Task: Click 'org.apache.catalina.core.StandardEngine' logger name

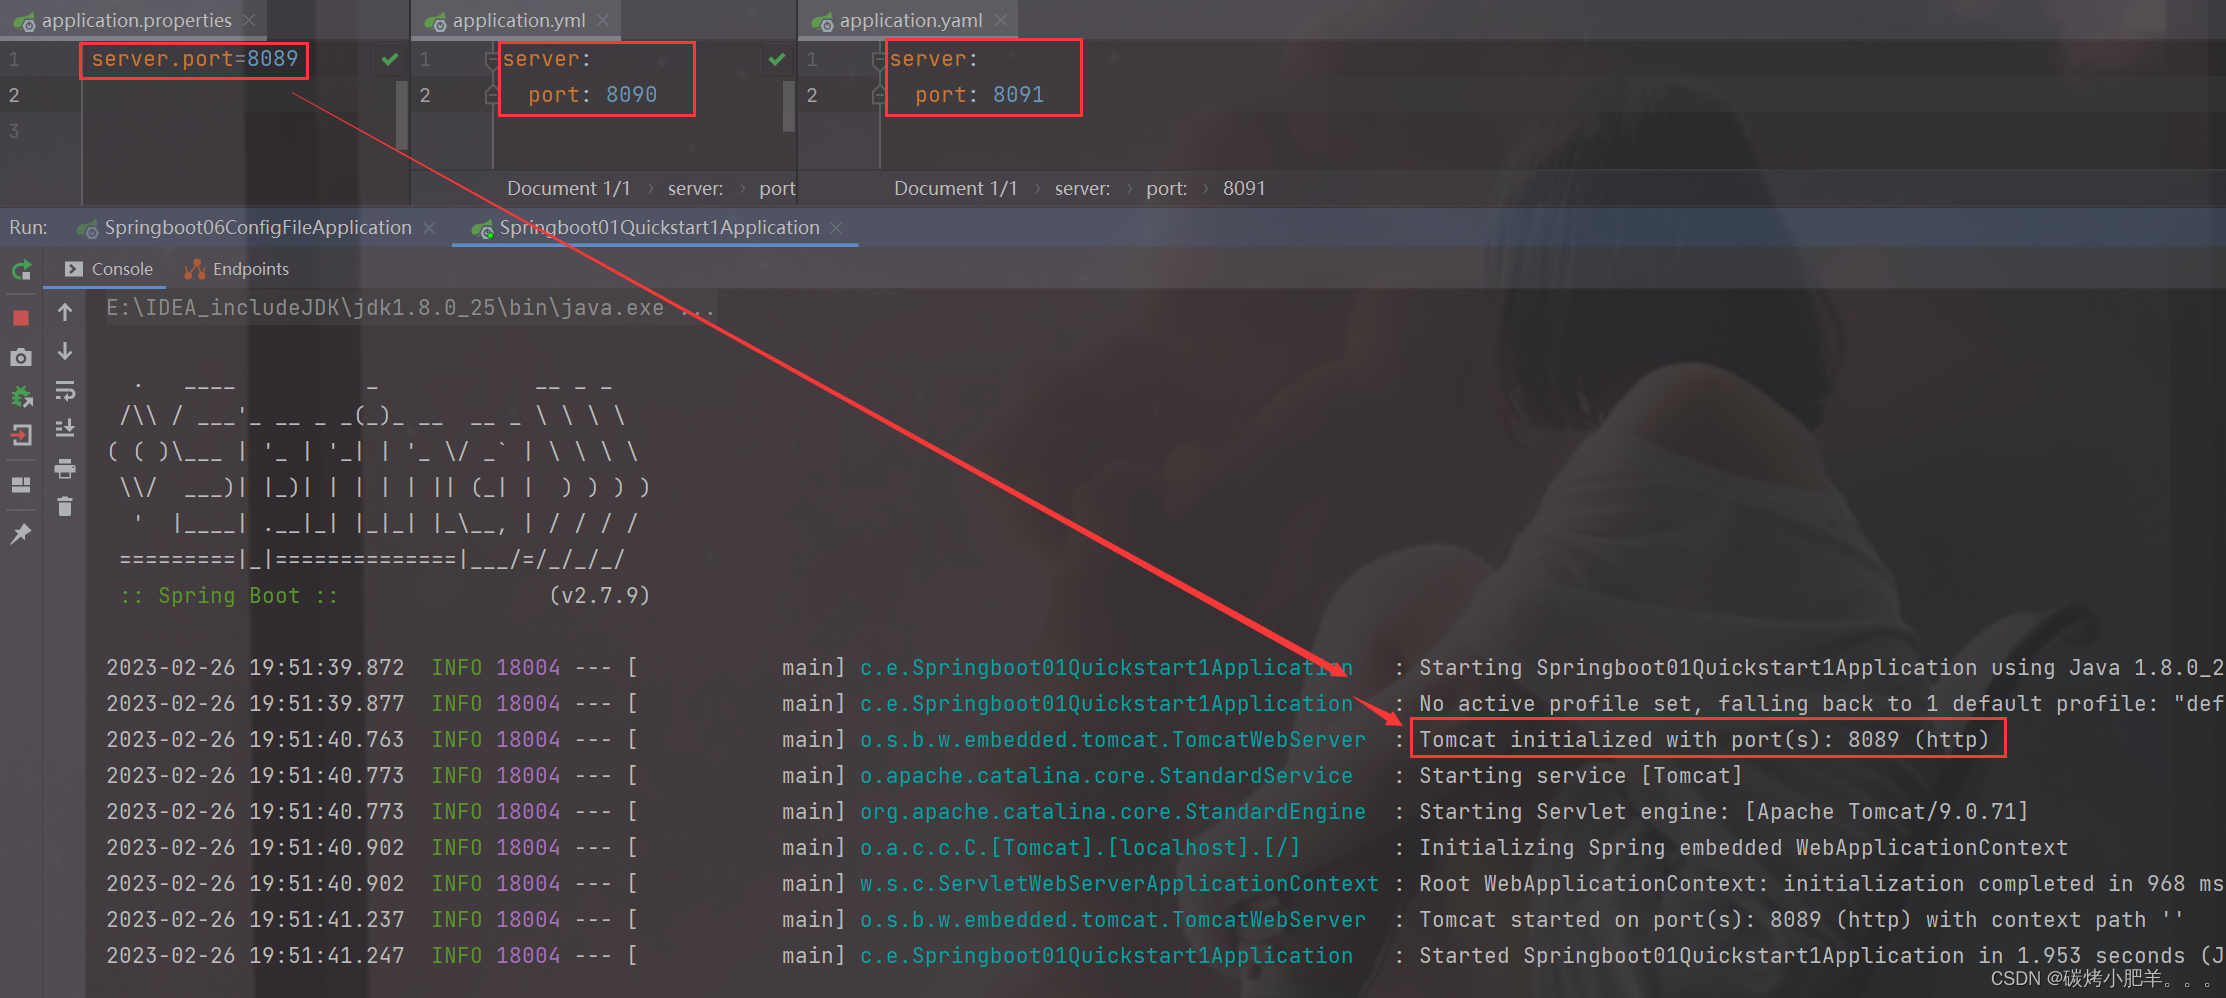Action: 1113,812
